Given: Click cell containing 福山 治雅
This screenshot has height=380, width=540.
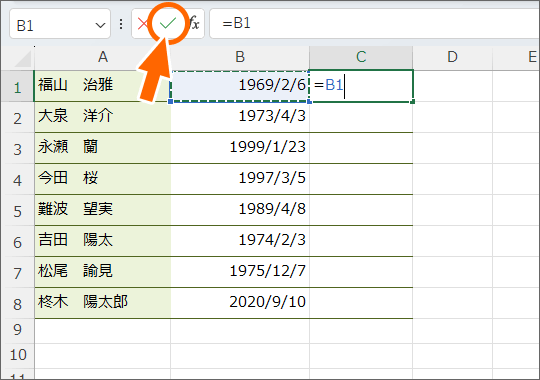Looking at the screenshot, I should pyautogui.click(x=103, y=86).
